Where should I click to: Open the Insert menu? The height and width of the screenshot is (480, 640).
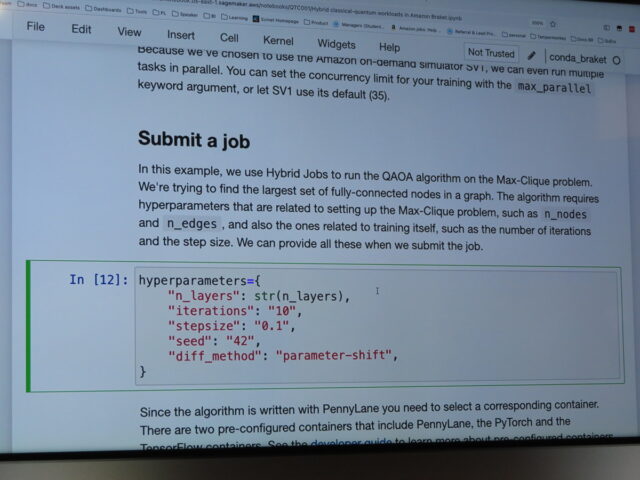181,35
